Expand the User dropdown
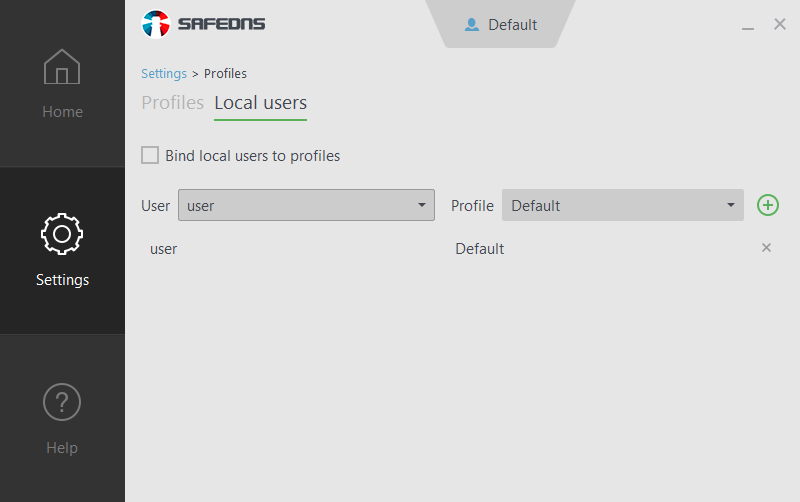 click(306, 205)
